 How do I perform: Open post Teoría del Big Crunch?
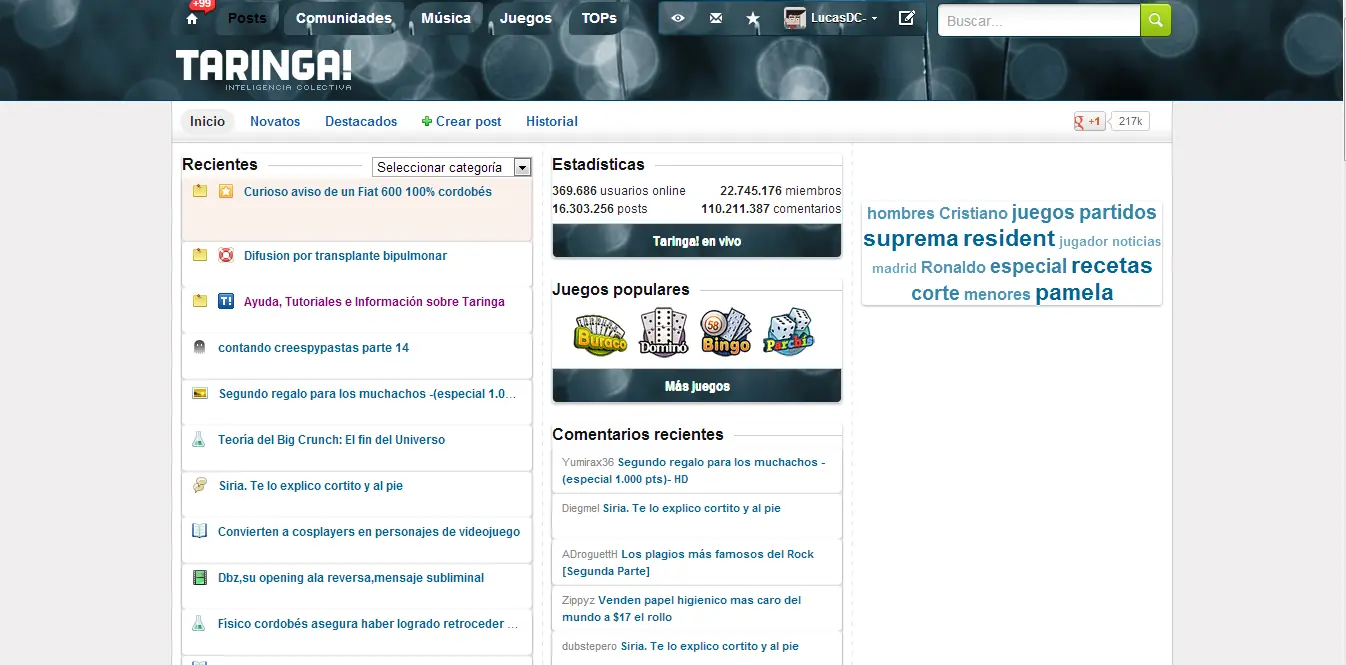[x=331, y=439]
